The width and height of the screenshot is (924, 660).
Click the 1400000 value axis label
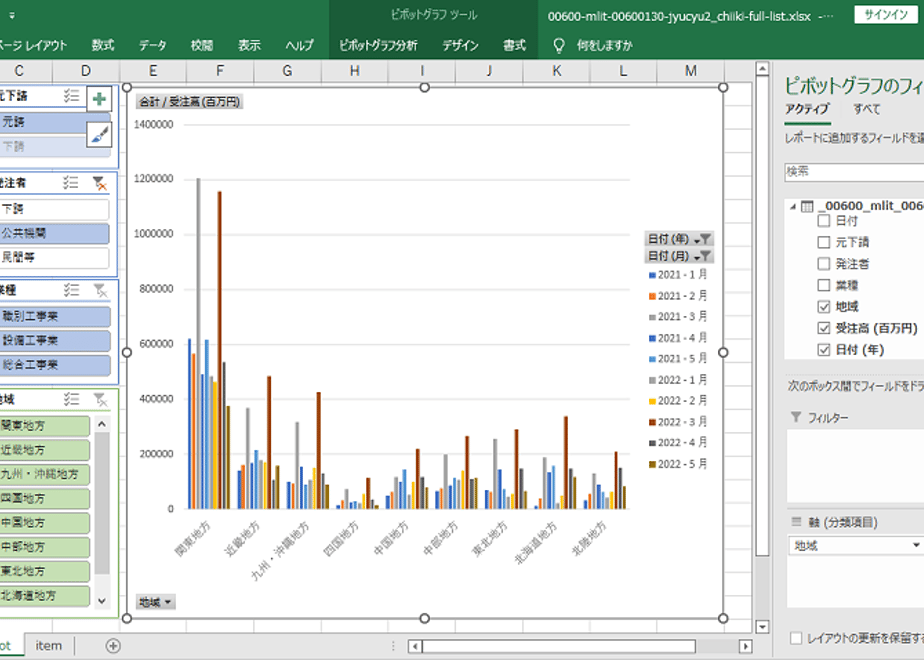(154, 124)
